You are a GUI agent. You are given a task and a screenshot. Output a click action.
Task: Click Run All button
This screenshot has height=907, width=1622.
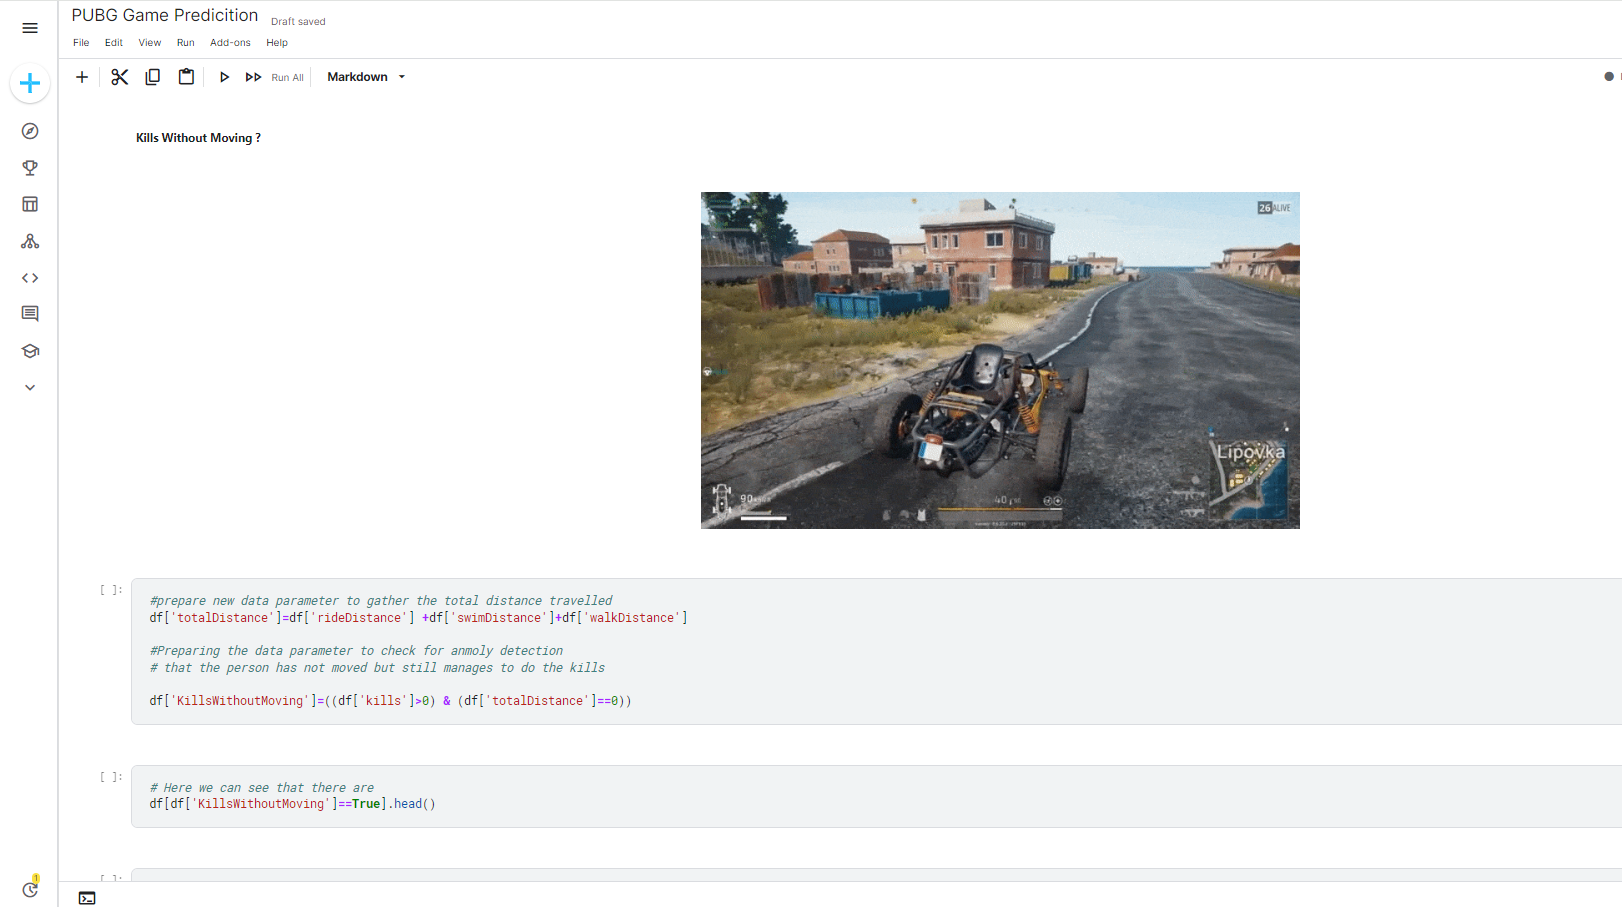(275, 77)
